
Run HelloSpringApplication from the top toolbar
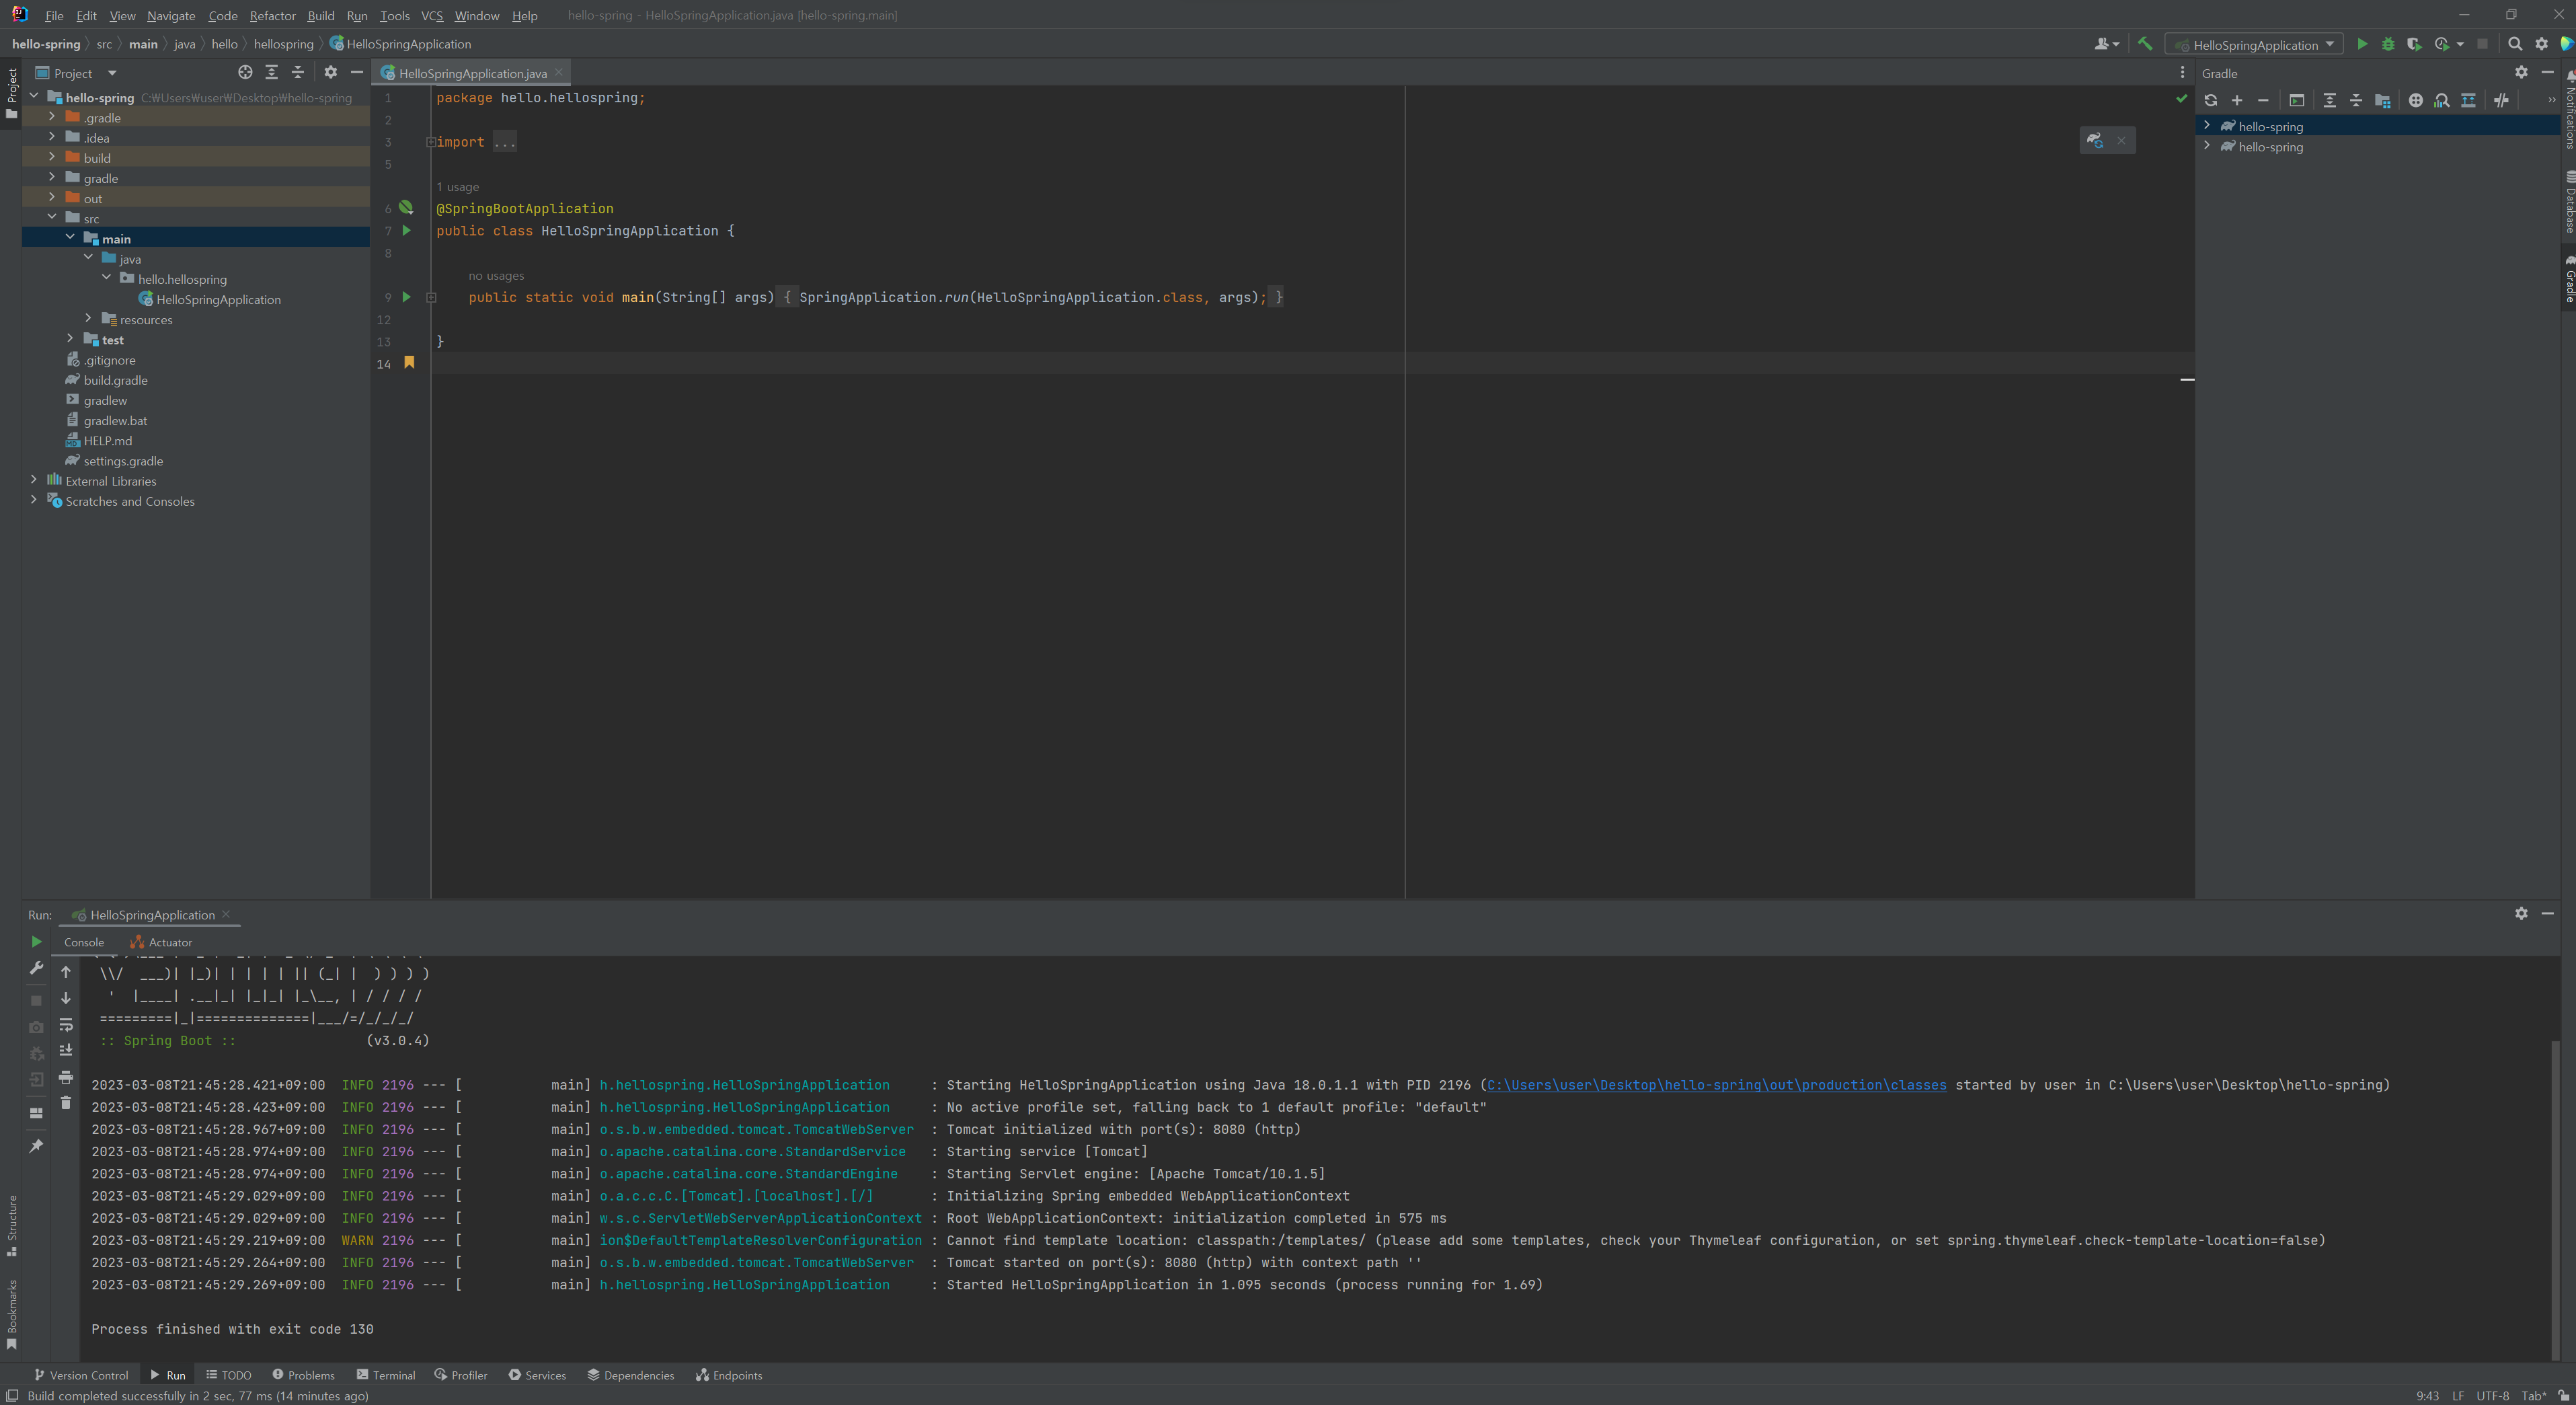click(x=2361, y=44)
